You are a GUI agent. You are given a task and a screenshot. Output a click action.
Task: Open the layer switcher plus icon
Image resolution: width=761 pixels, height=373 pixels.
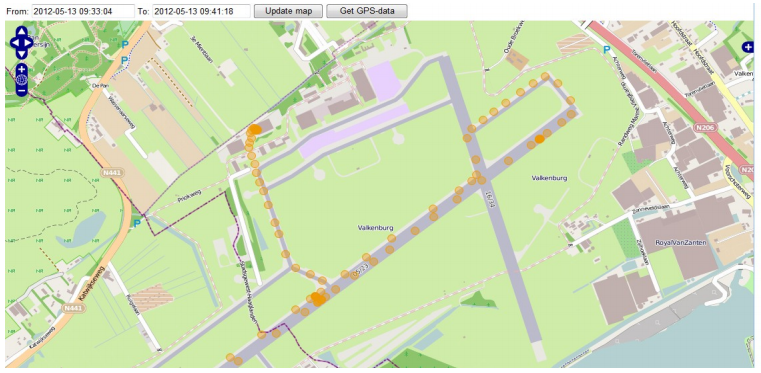coord(747,47)
